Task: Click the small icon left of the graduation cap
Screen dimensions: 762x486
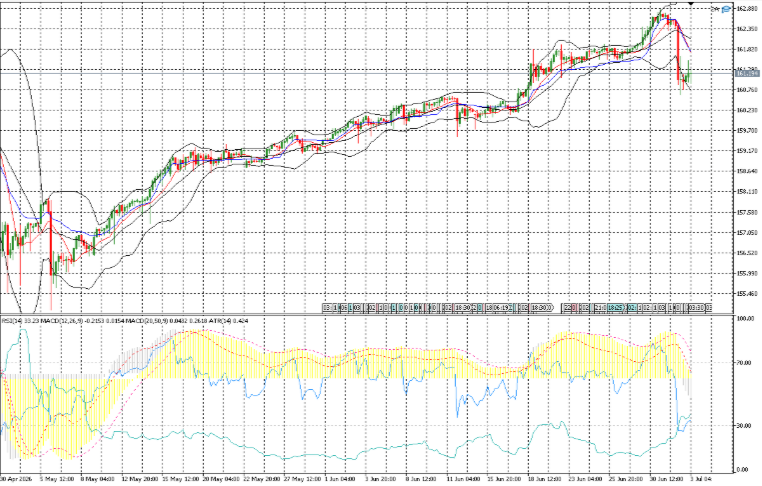Action: point(716,9)
